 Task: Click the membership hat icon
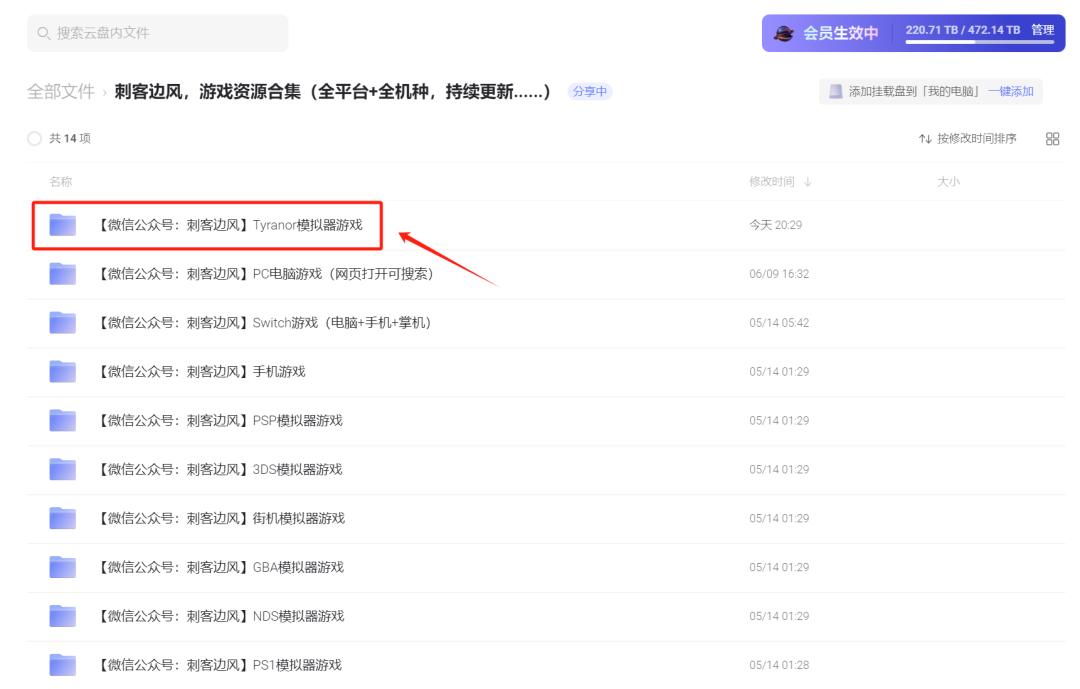784,33
